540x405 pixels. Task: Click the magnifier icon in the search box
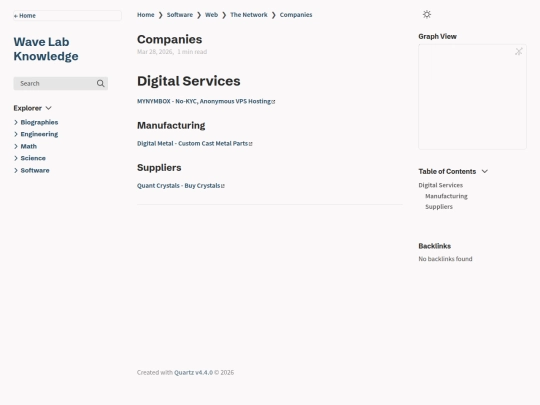click(101, 84)
